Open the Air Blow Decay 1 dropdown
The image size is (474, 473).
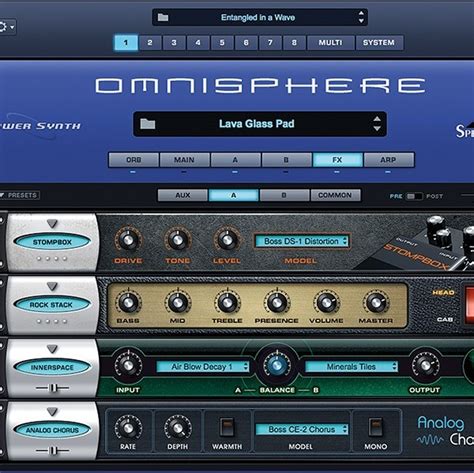[x=203, y=367]
